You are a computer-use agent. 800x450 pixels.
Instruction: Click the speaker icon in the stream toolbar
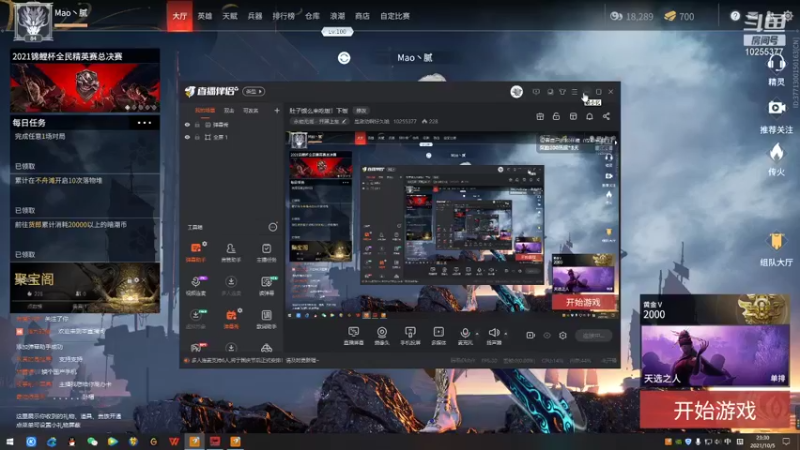click(493, 335)
